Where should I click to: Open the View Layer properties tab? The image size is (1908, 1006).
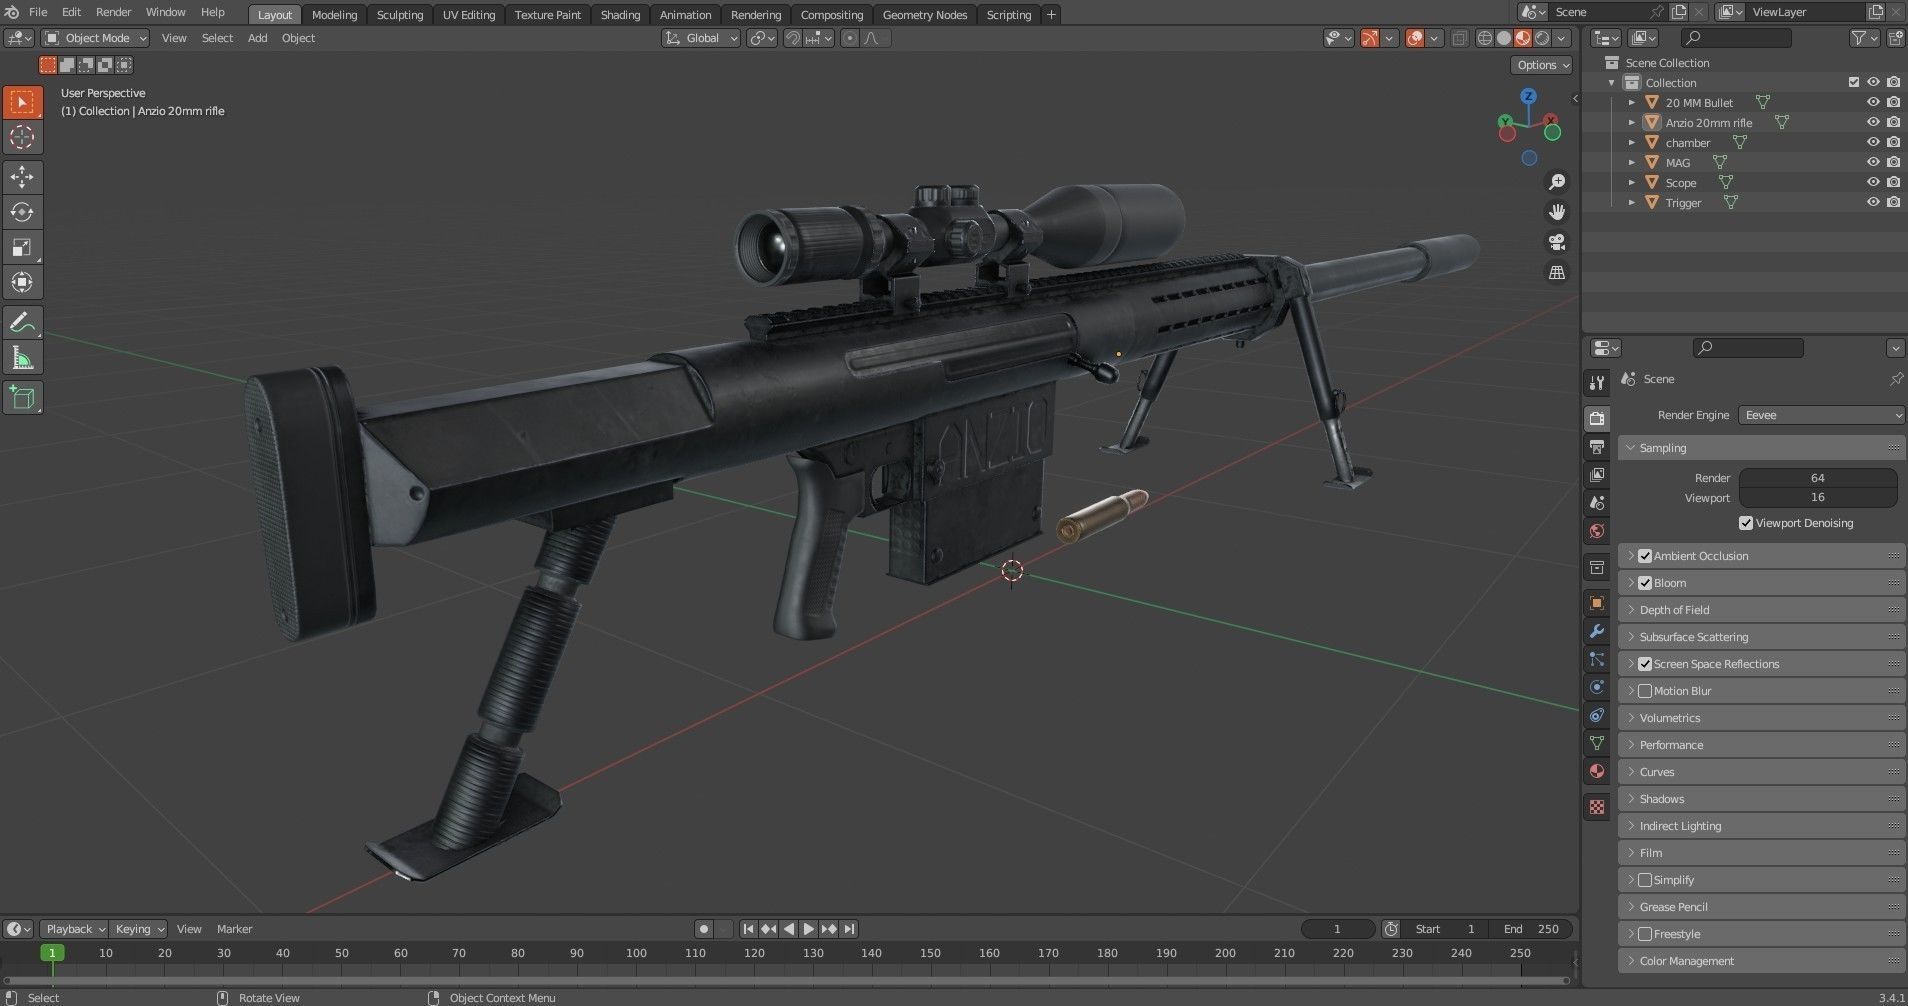(x=1597, y=474)
